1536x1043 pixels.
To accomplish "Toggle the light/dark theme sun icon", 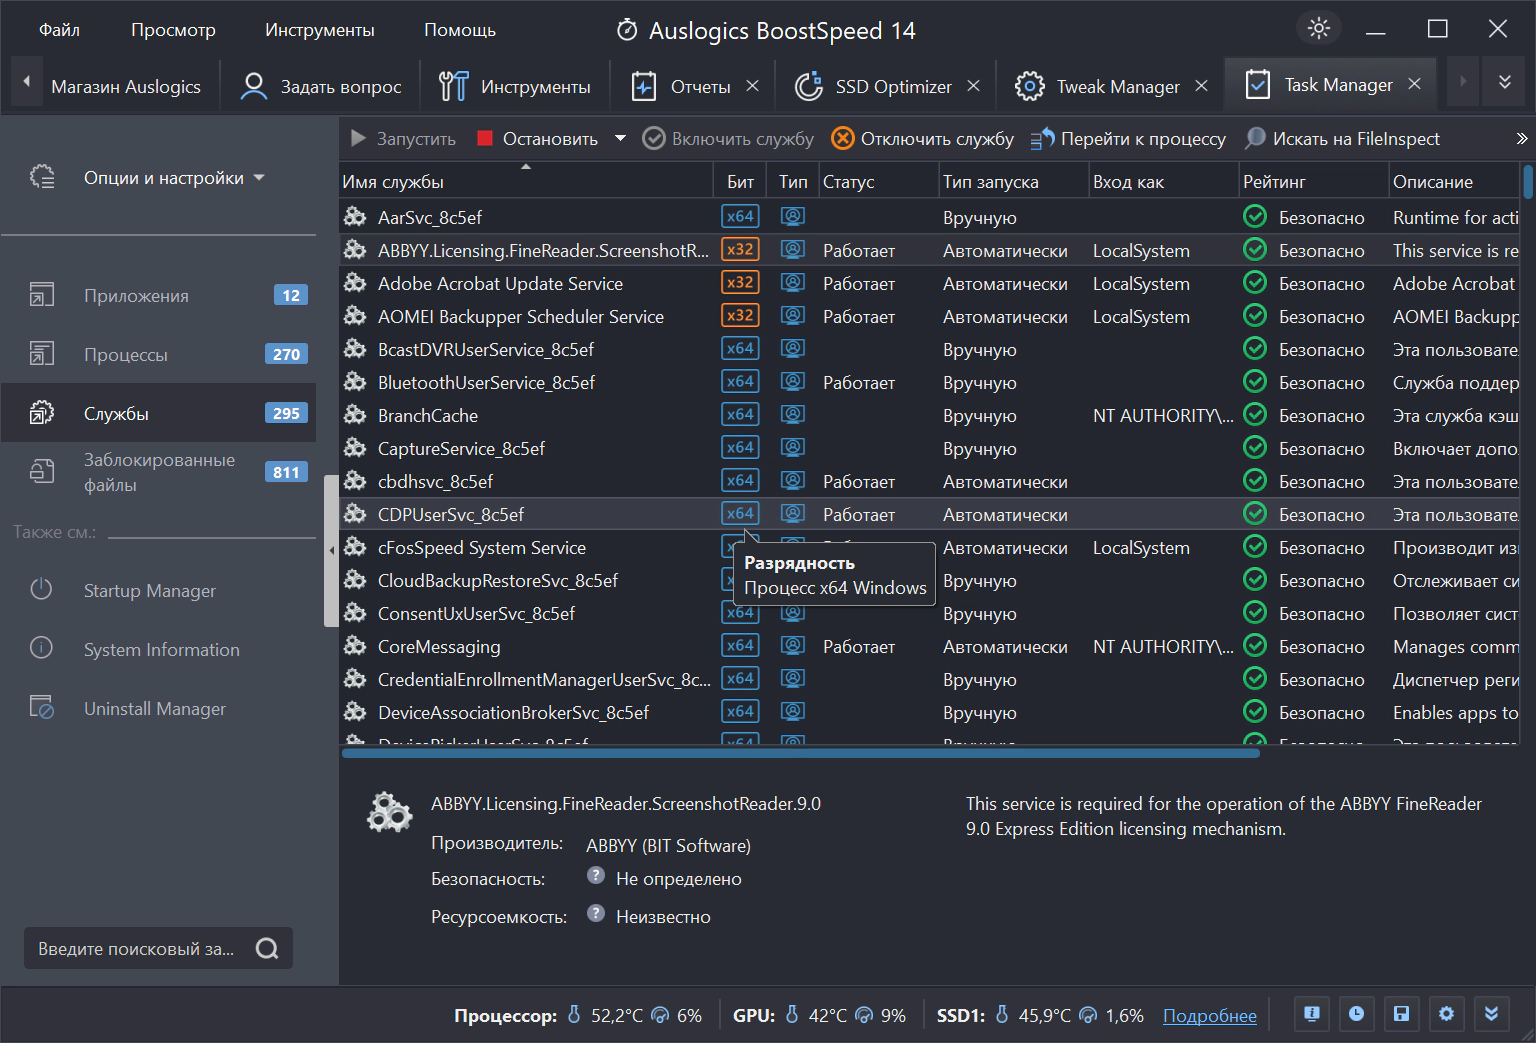I will point(1319,29).
